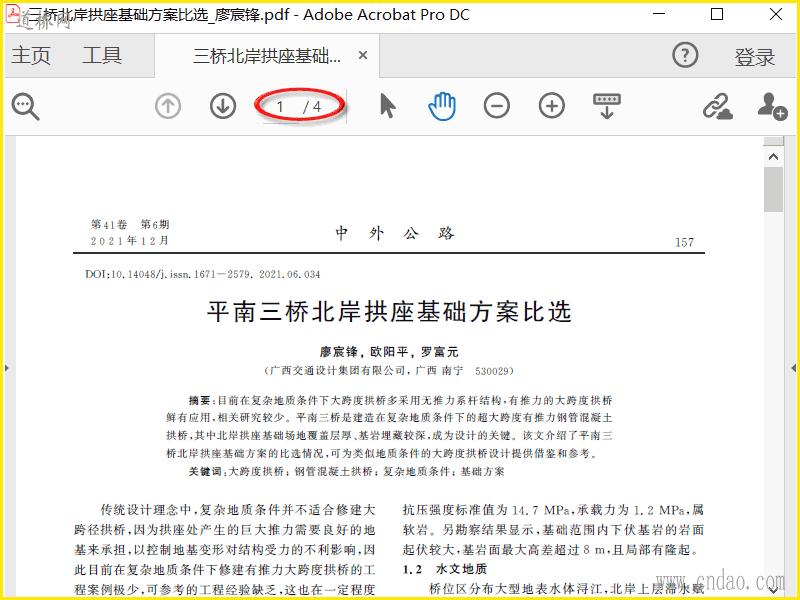Screen dimensions: 800x600
Task: Click the author line 廖宸锋, 欧阳平, 罗富元
Action: (x=389, y=352)
